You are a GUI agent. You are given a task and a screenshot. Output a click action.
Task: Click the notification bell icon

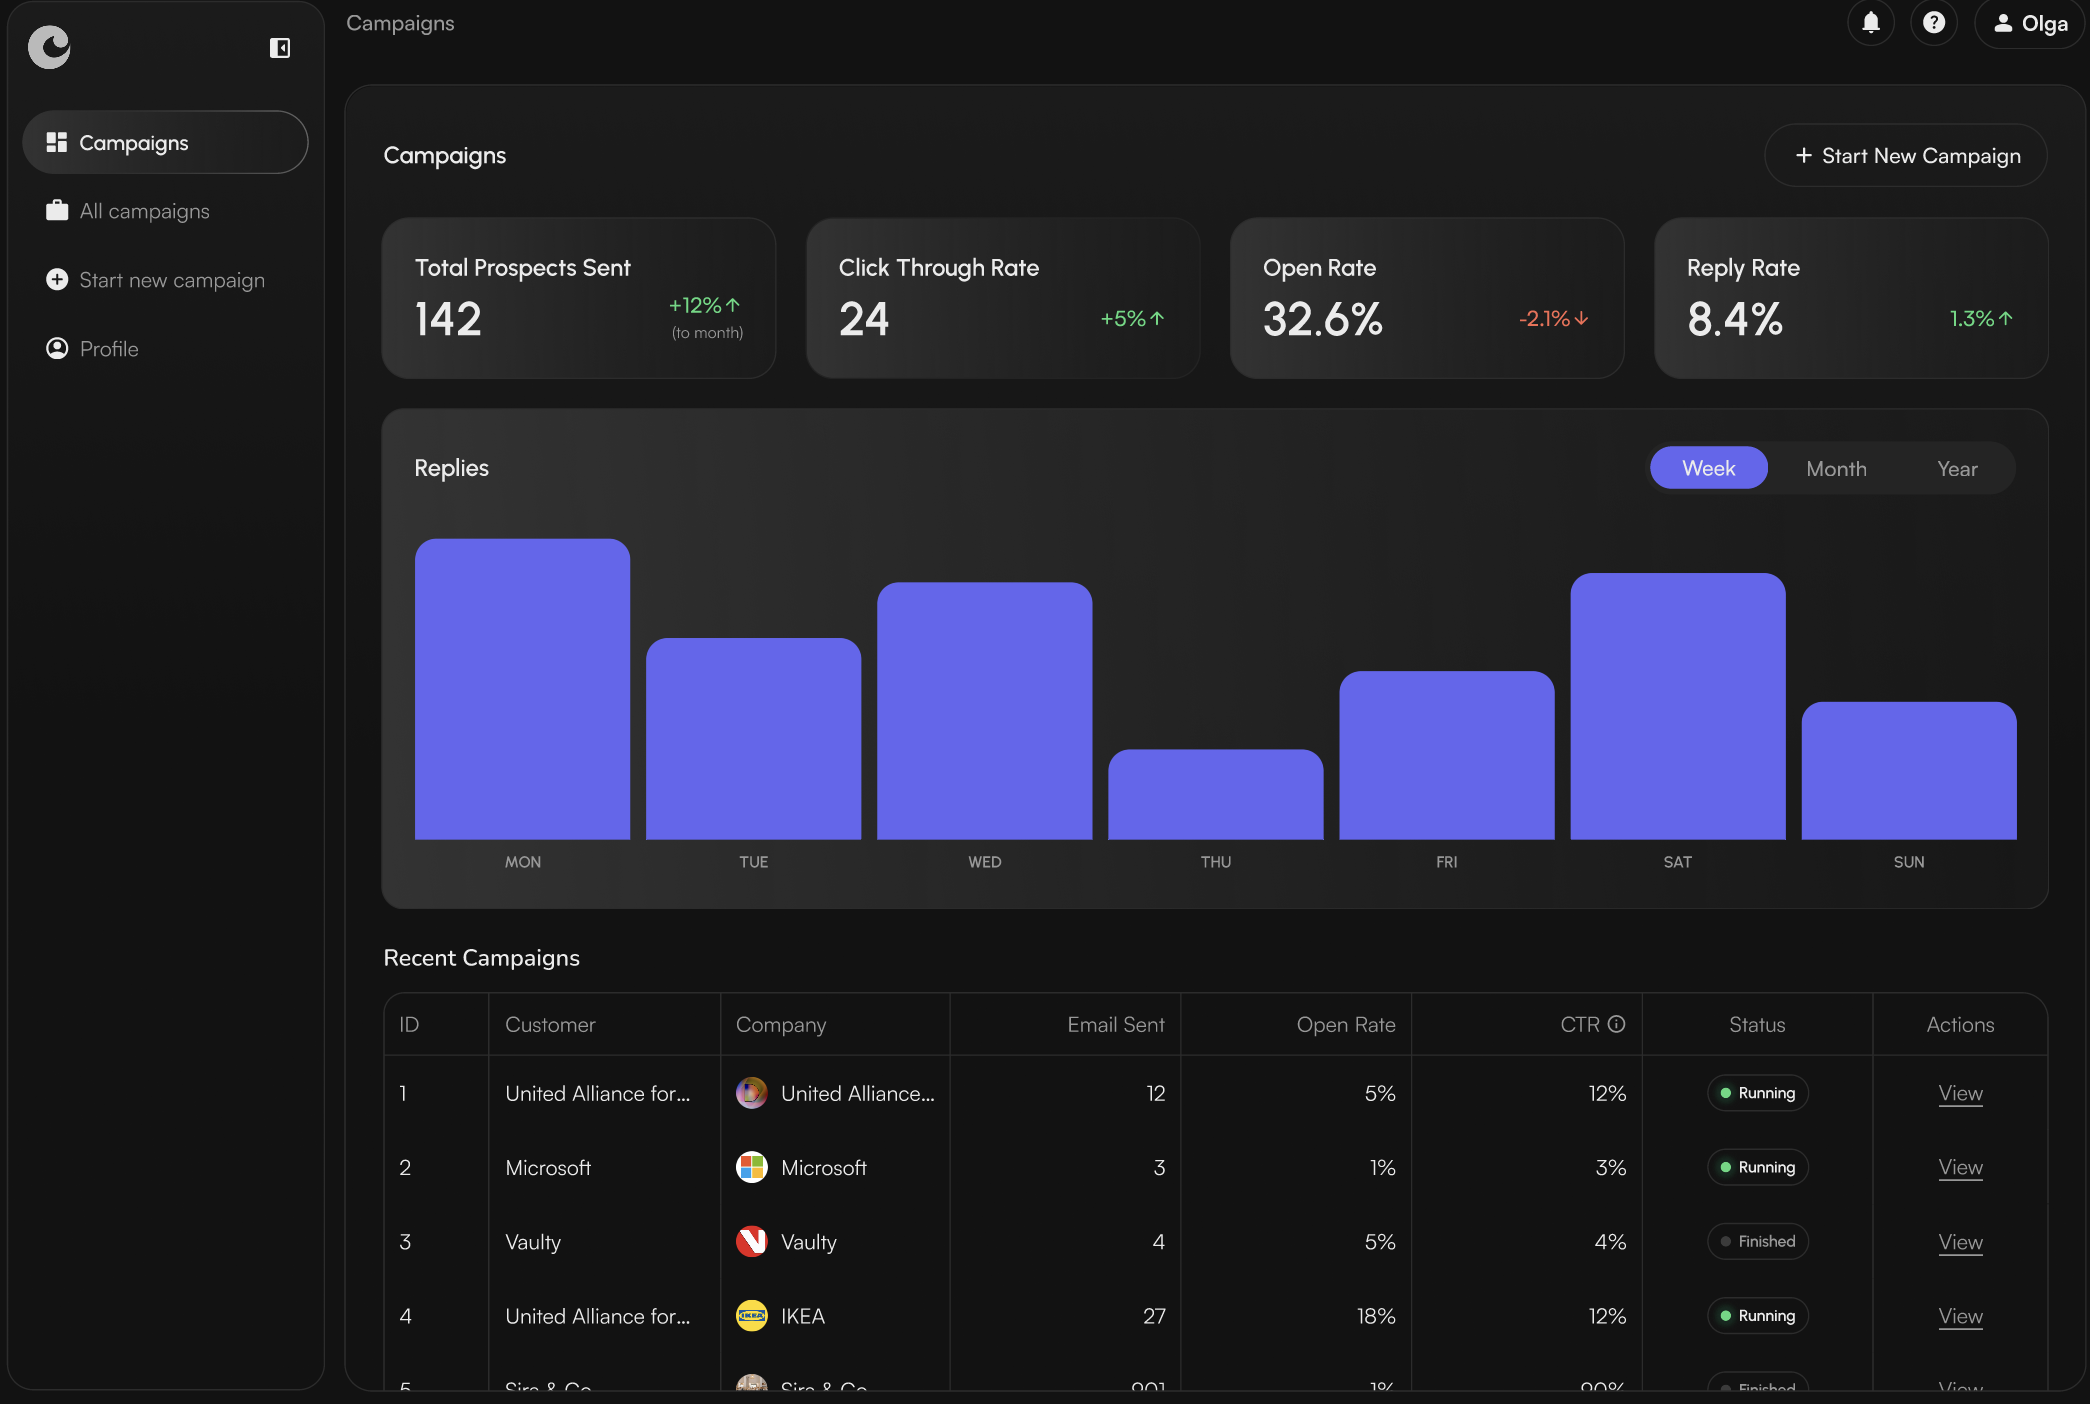pyautogui.click(x=1870, y=22)
